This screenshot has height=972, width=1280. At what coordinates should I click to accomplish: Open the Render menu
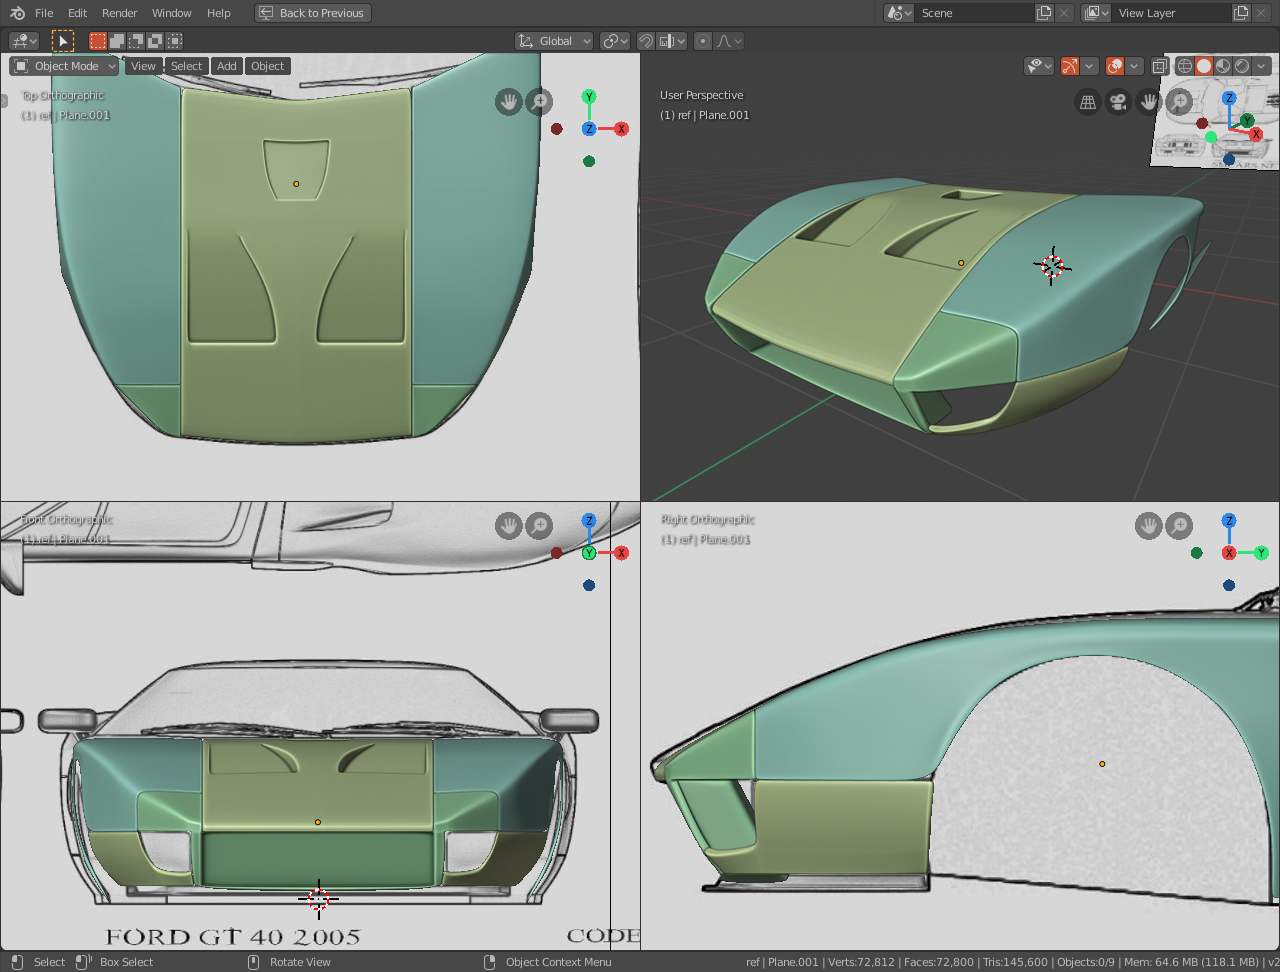point(119,13)
